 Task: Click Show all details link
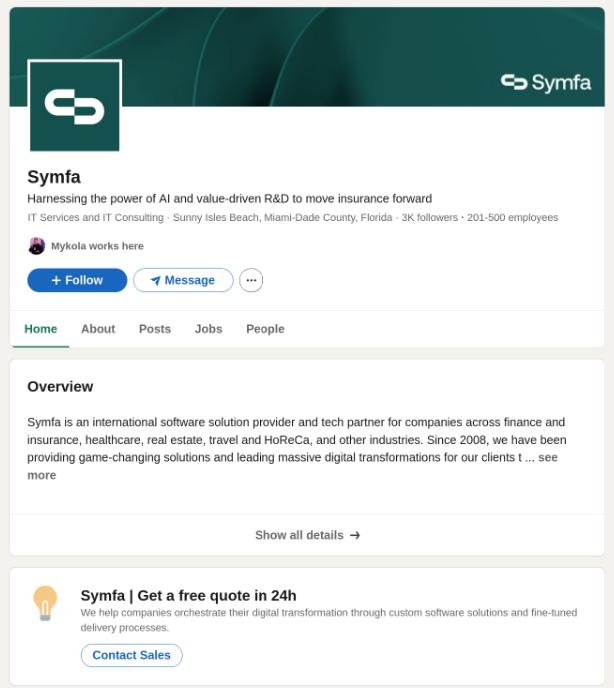[x=299, y=535]
